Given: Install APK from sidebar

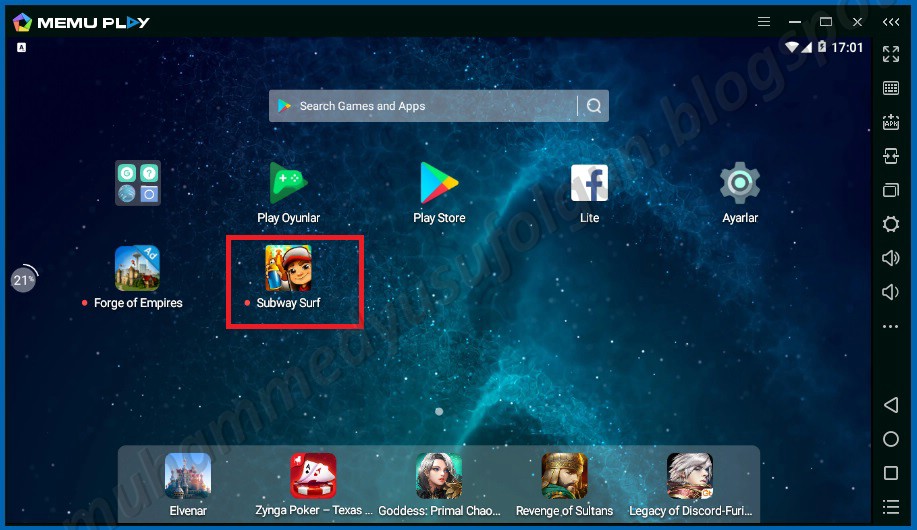Looking at the screenshot, I should point(891,122).
